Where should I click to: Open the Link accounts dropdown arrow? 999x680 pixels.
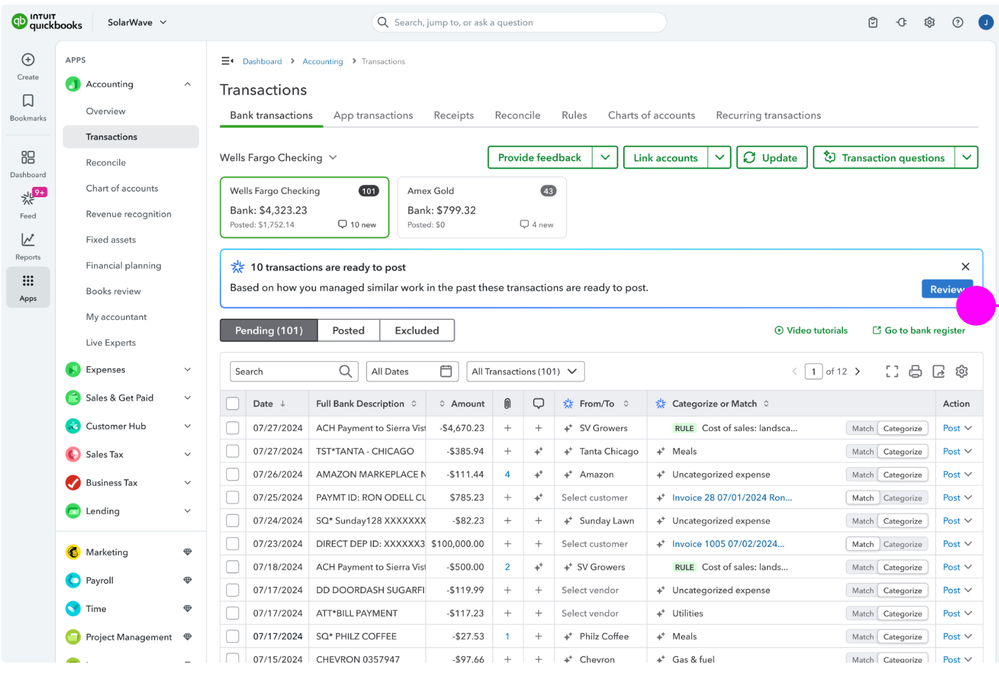(x=719, y=157)
